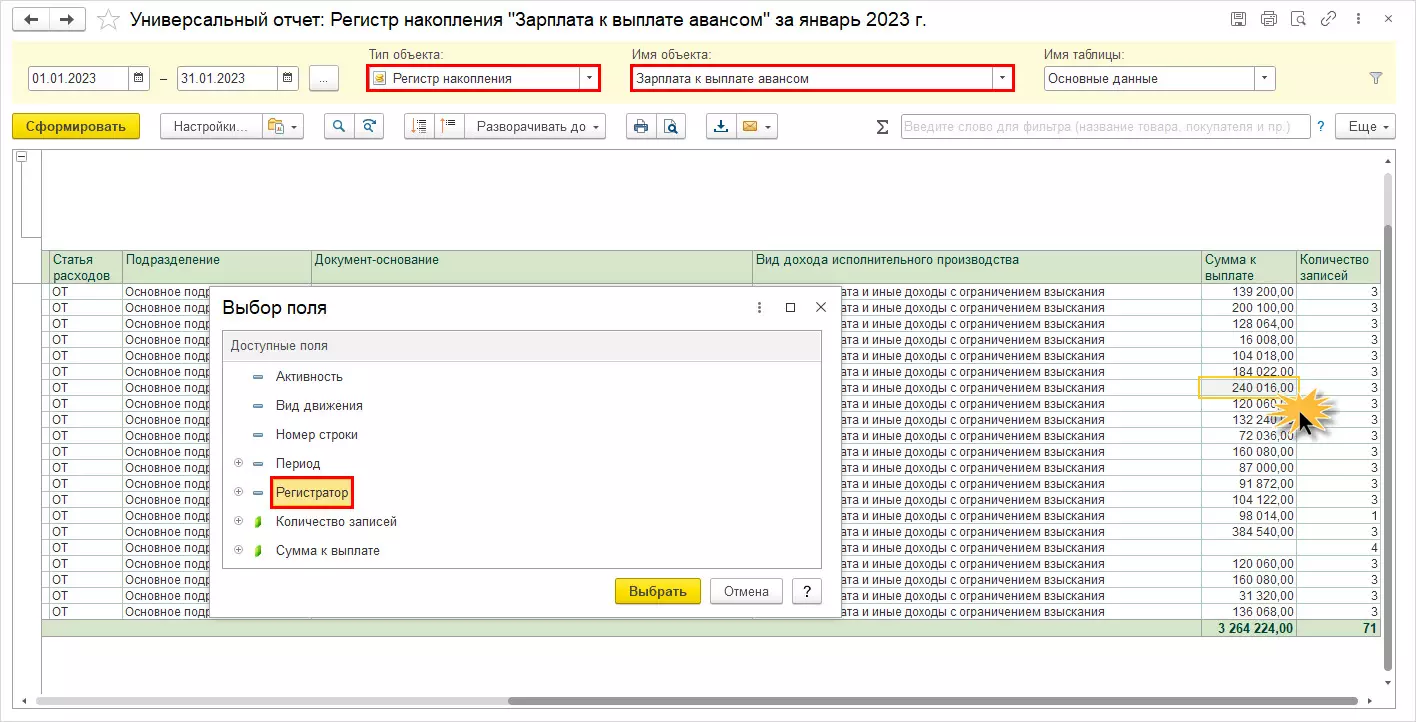This screenshot has height=722, width=1416.
Task: Open the Имя таблицы dropdown list
Action: (x=1265, y=78)
